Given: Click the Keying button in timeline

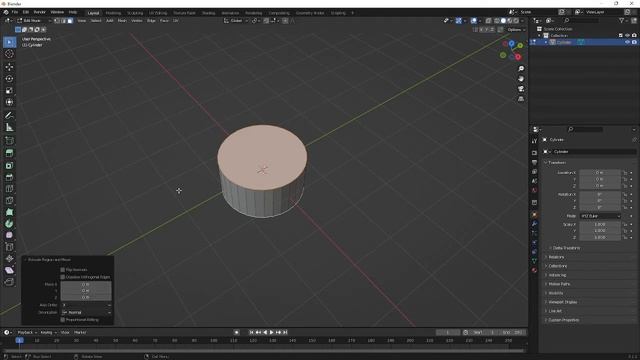Looking at the screenshot, I should point(48,332).
